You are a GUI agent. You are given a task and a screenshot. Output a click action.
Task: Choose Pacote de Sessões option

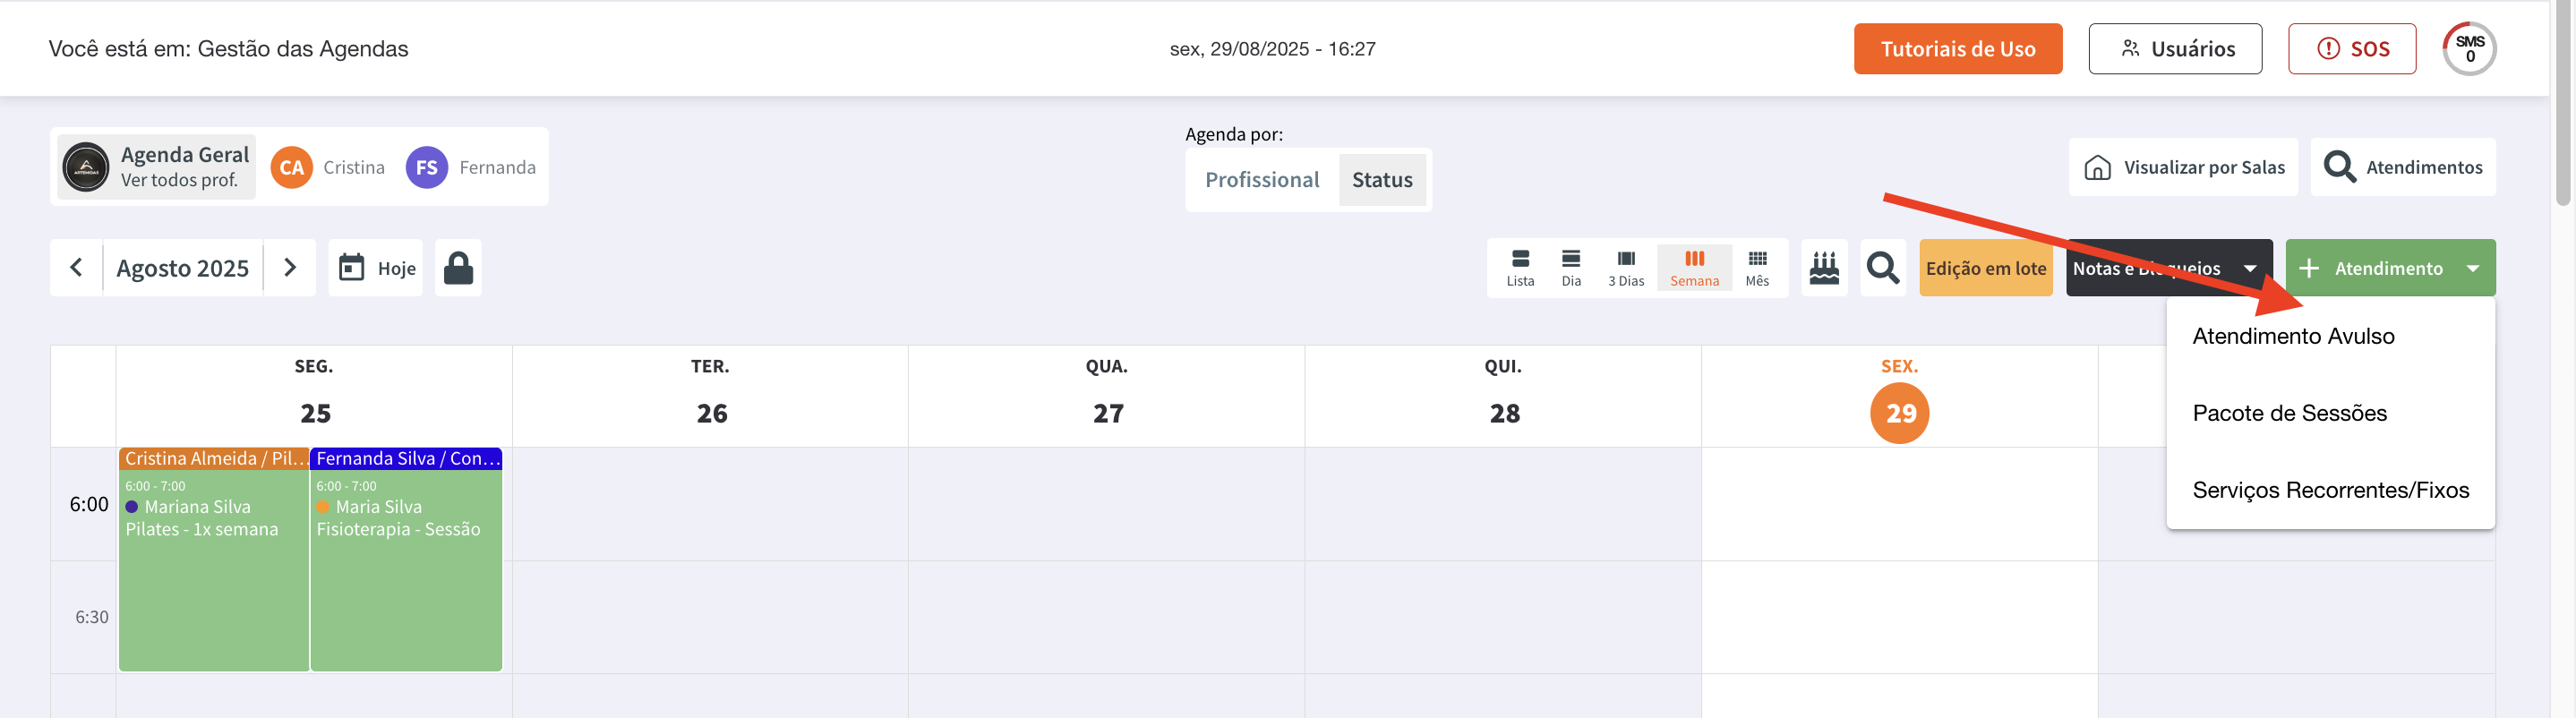tap(2289, 413)
